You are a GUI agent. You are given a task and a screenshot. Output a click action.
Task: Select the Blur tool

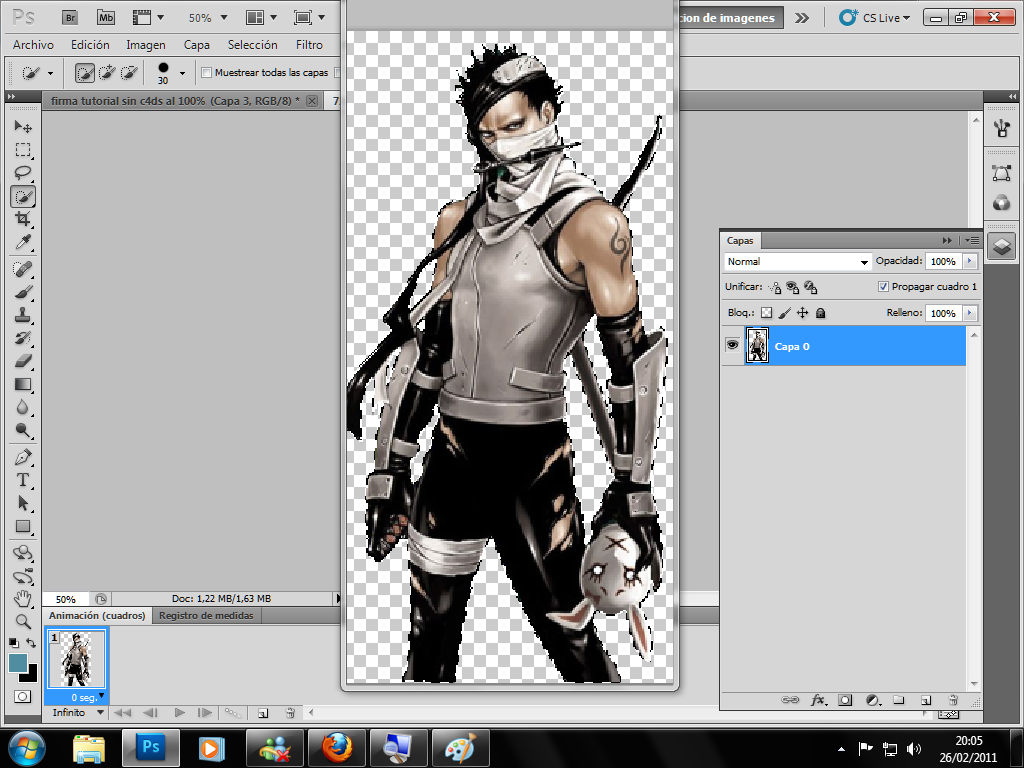point(23,407)
